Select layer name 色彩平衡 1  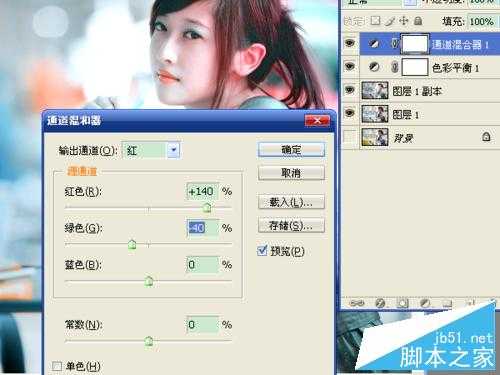[x=455, y=68]
